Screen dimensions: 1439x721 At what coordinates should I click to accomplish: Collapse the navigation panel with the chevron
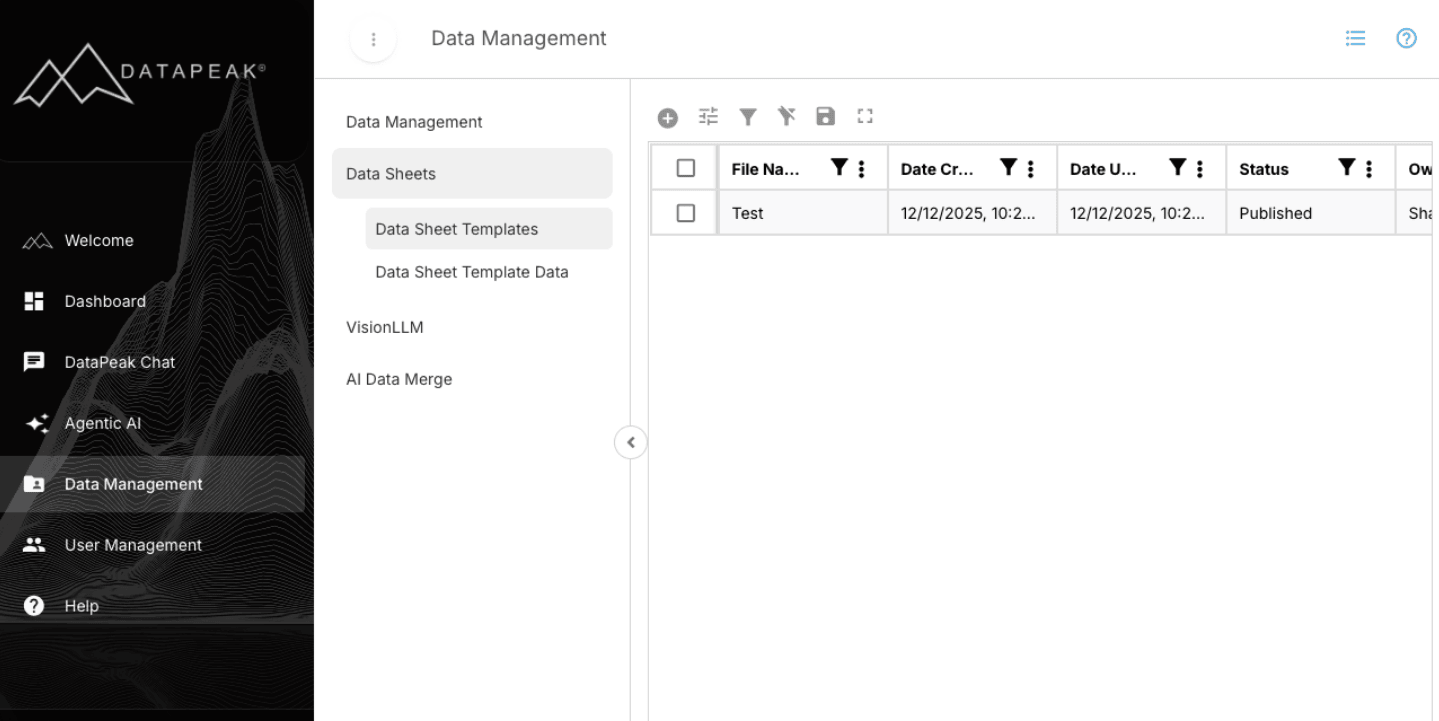[x=630, y=442]
